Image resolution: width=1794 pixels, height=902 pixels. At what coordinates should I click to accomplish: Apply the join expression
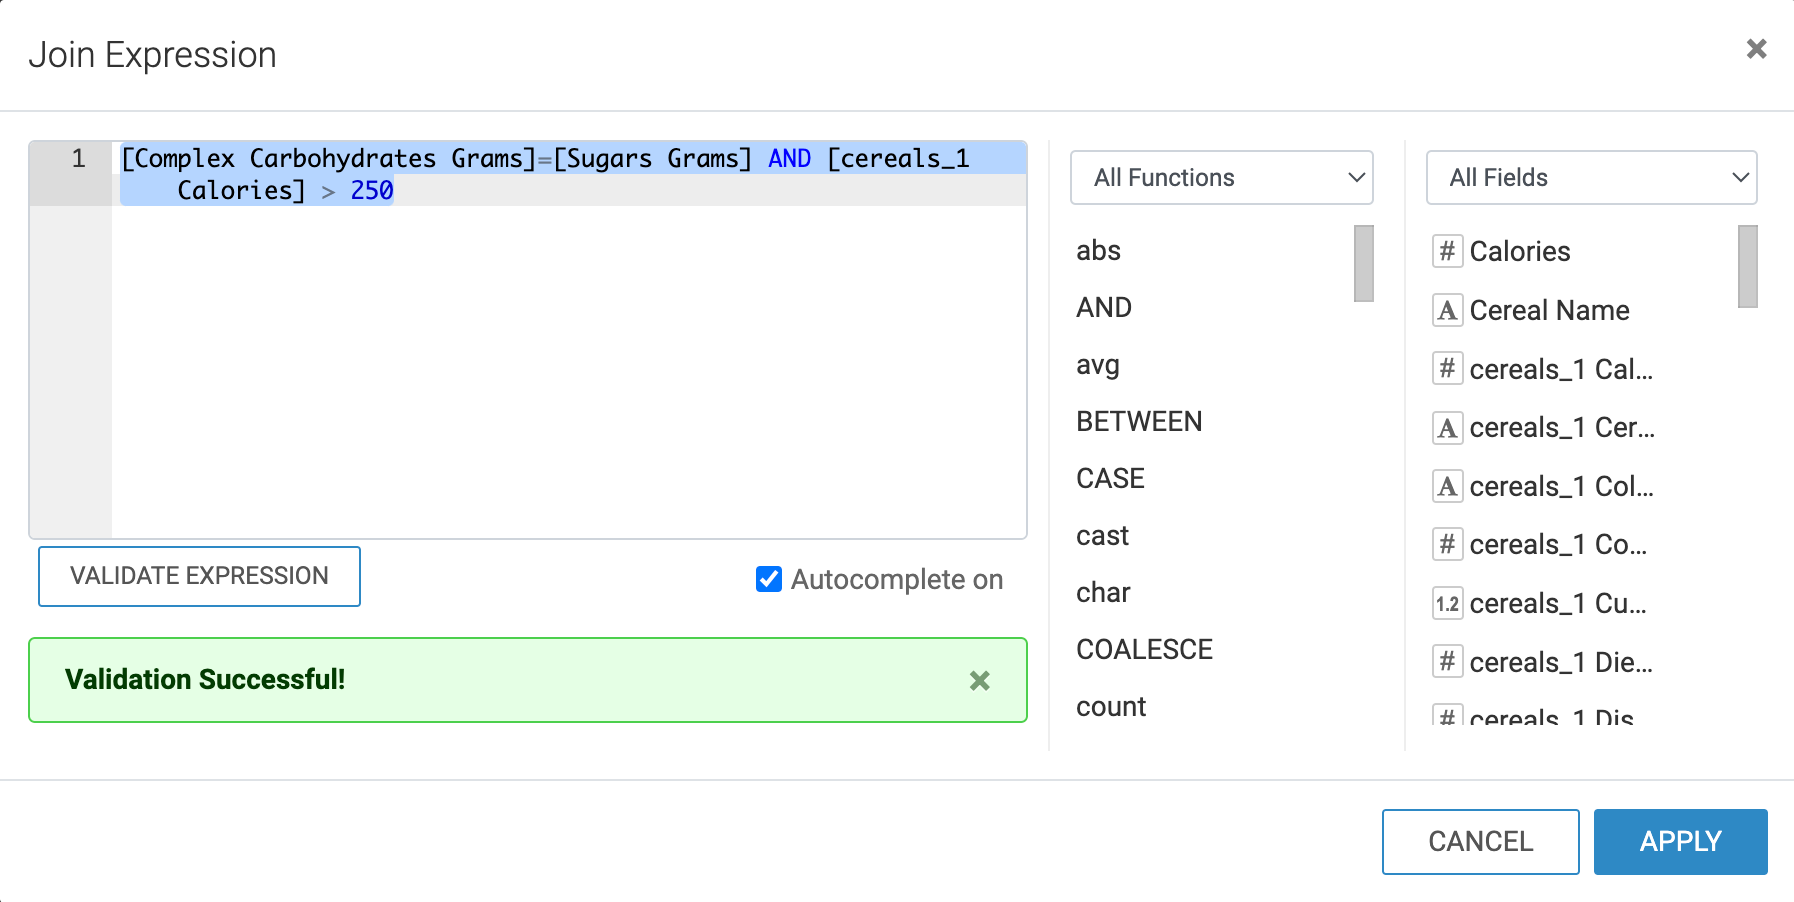[1680, 841]
